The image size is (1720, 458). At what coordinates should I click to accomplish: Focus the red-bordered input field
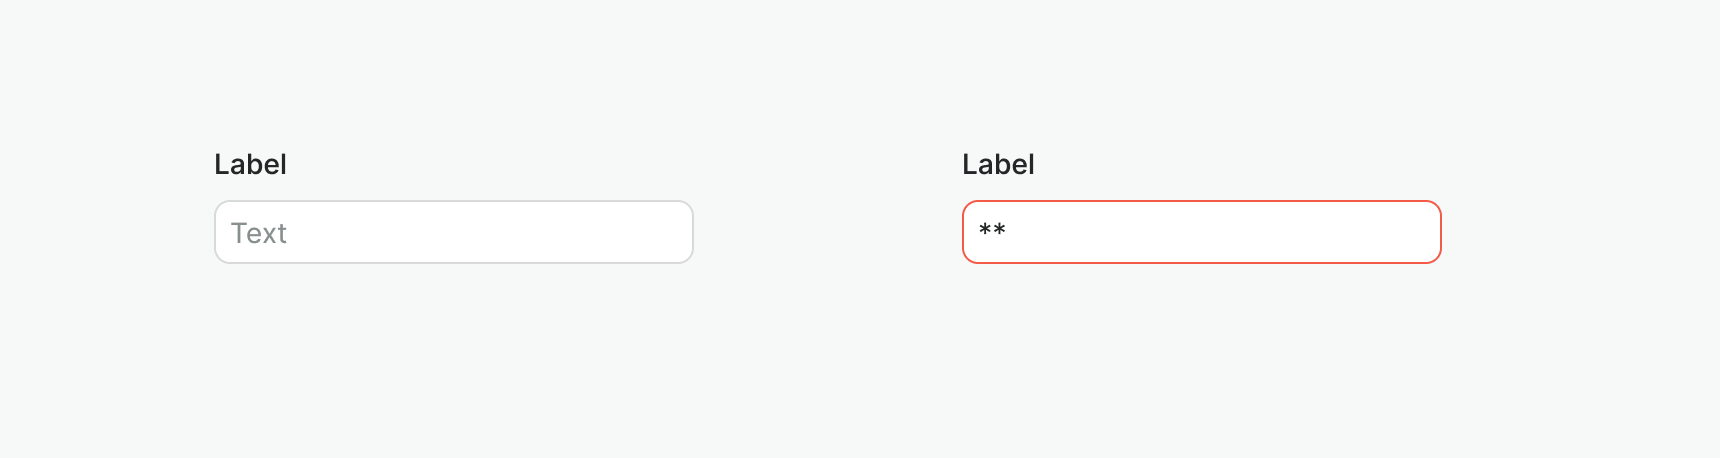coord(1201,232)
